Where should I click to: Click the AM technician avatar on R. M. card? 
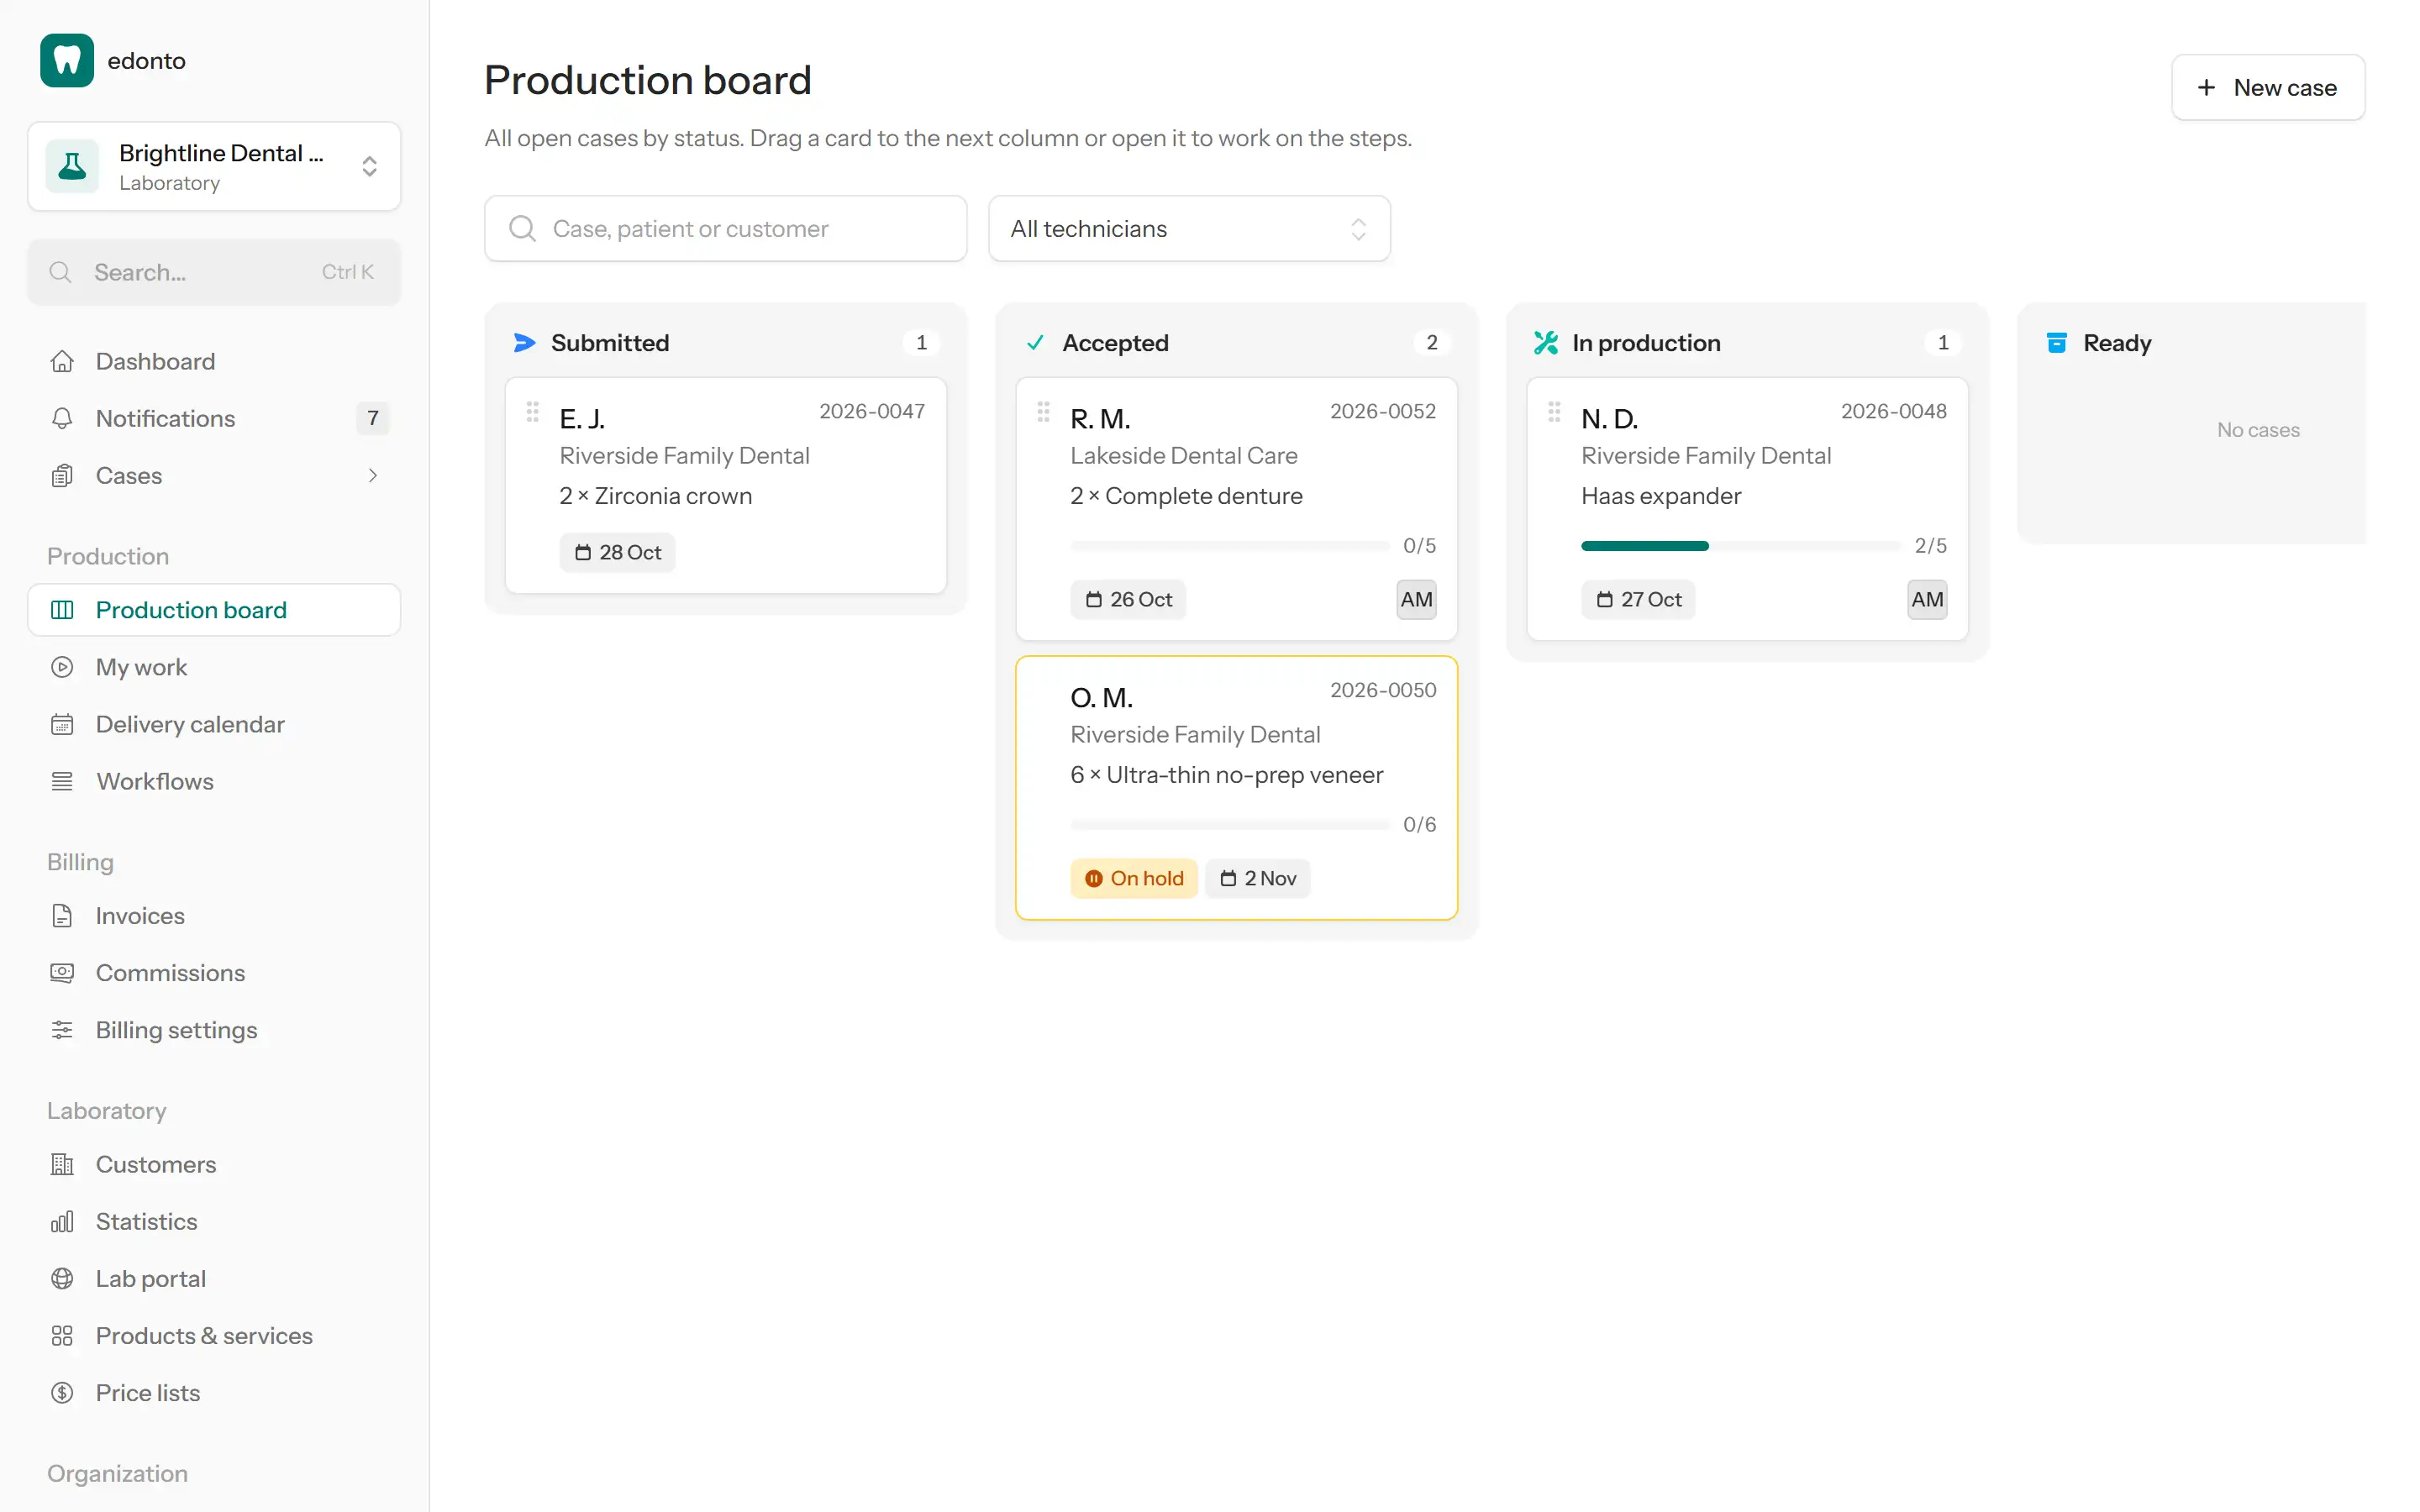click(x=1416, y=600)
